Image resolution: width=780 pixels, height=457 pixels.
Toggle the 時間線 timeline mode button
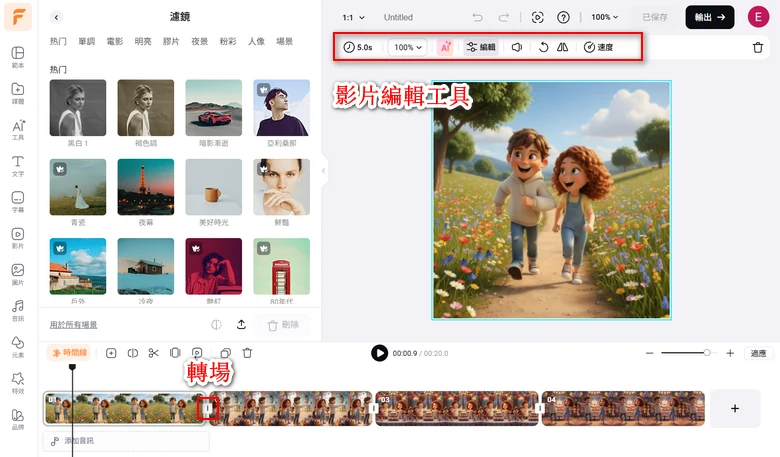pos(70,353)
